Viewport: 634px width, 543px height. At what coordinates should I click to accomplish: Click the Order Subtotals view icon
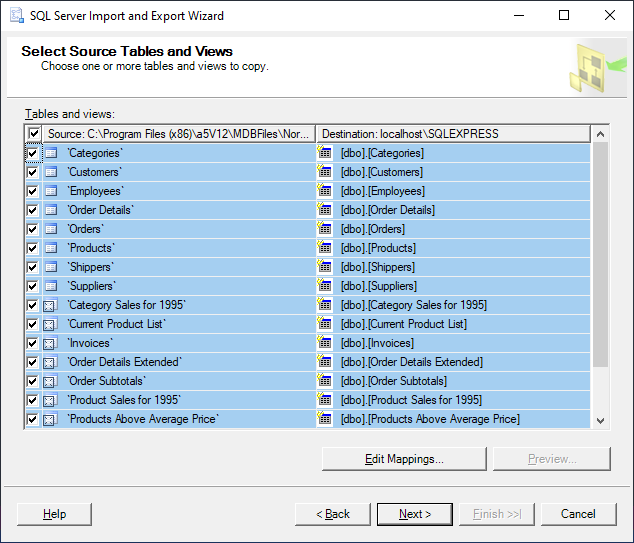pyautogui.click(x=51, y=381)
